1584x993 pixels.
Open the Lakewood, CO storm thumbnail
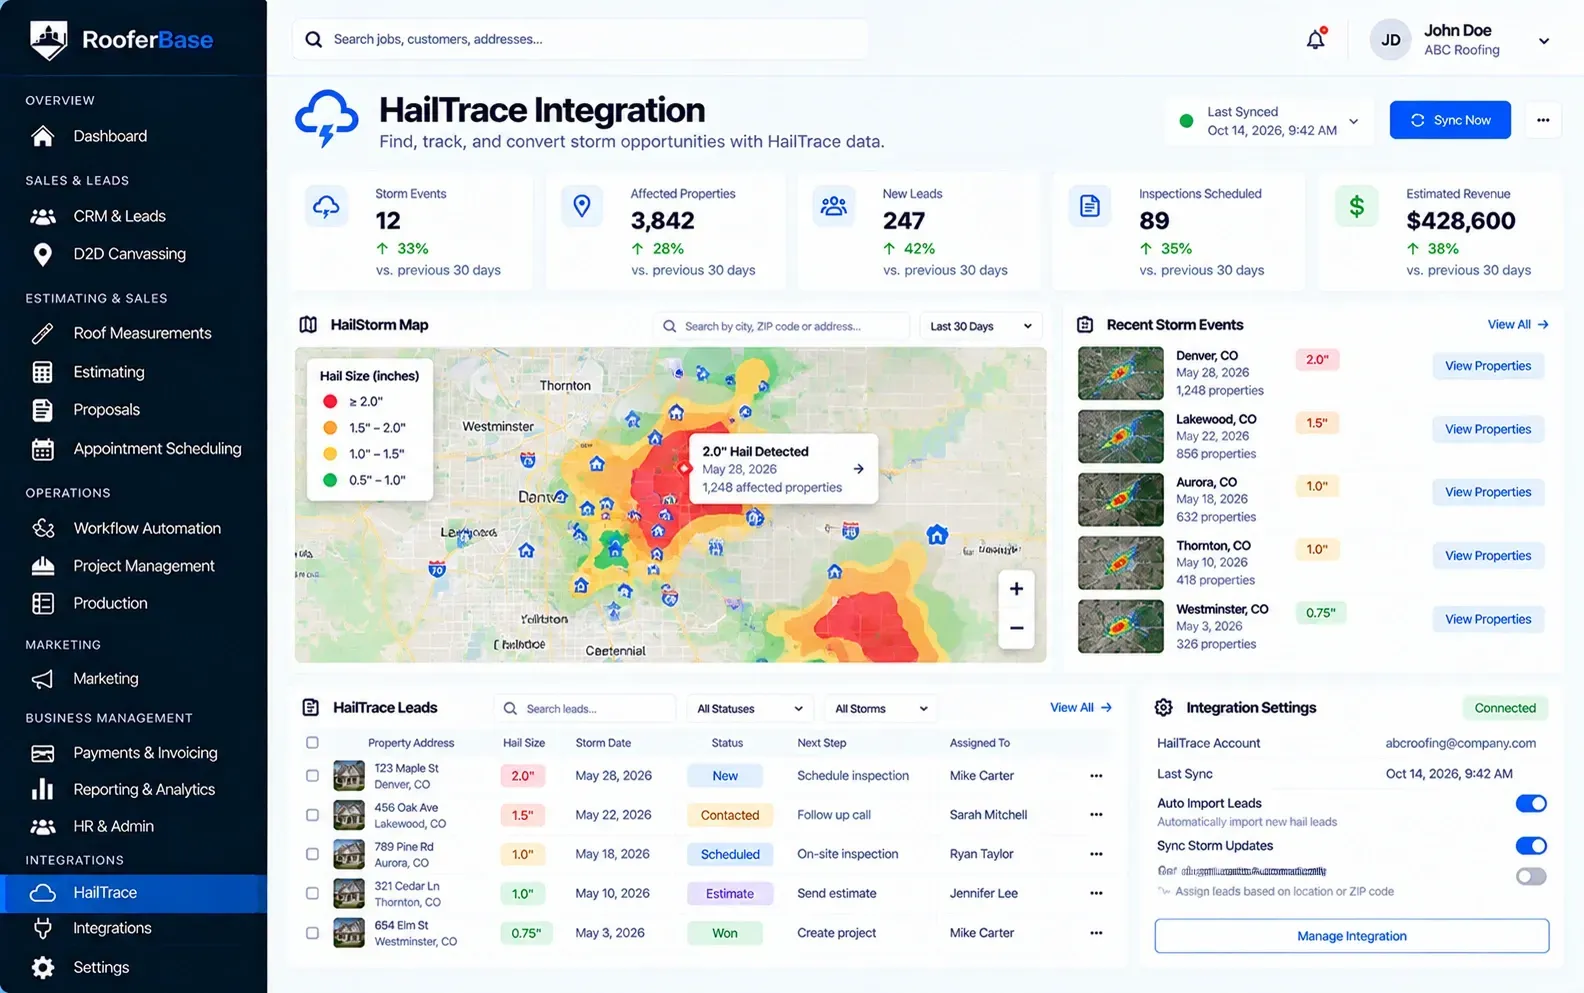[1120, 436]
